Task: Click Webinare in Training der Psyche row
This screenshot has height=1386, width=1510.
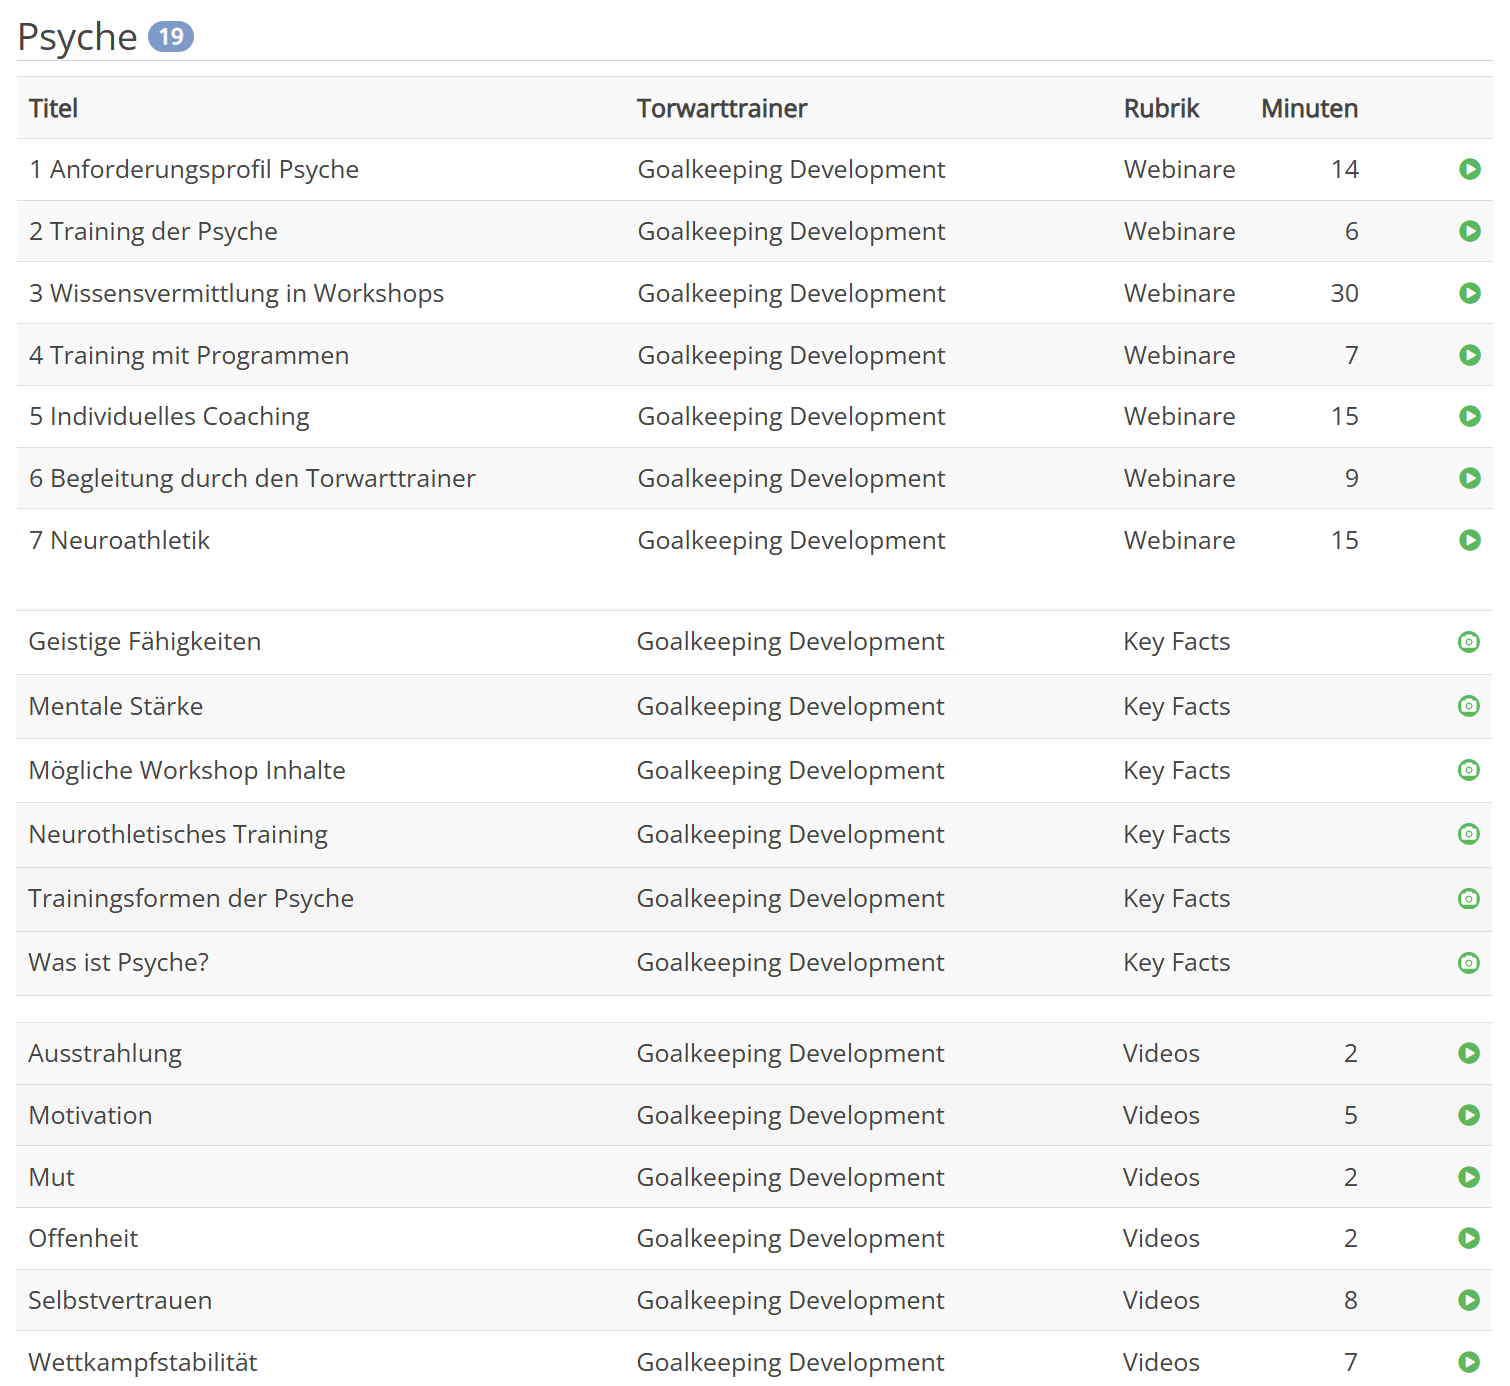Action: pyautogui.click(x=1179, y=231)
